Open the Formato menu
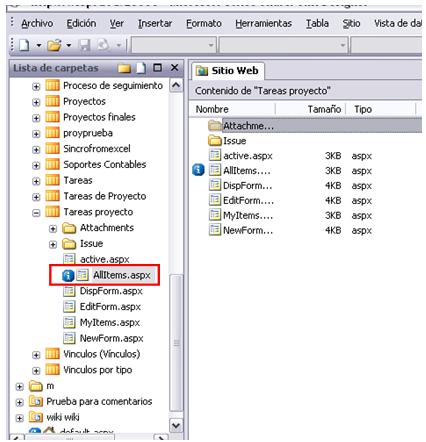 (x=204, y=23)
